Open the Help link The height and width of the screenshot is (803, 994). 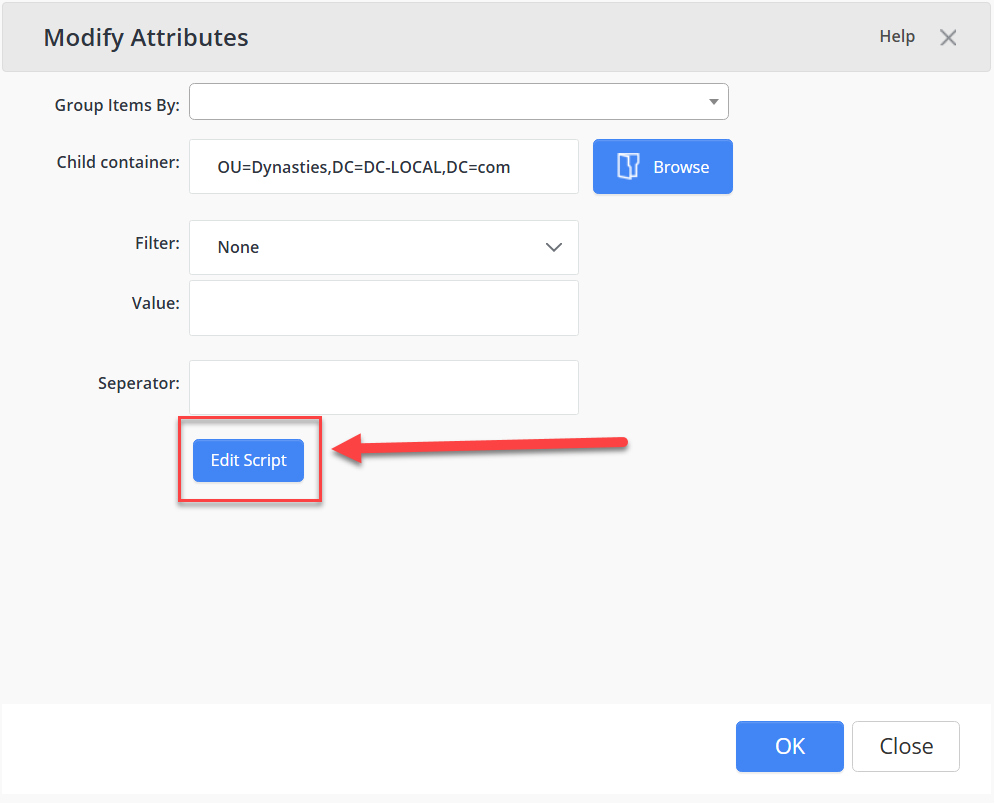(x=897, y=37)
